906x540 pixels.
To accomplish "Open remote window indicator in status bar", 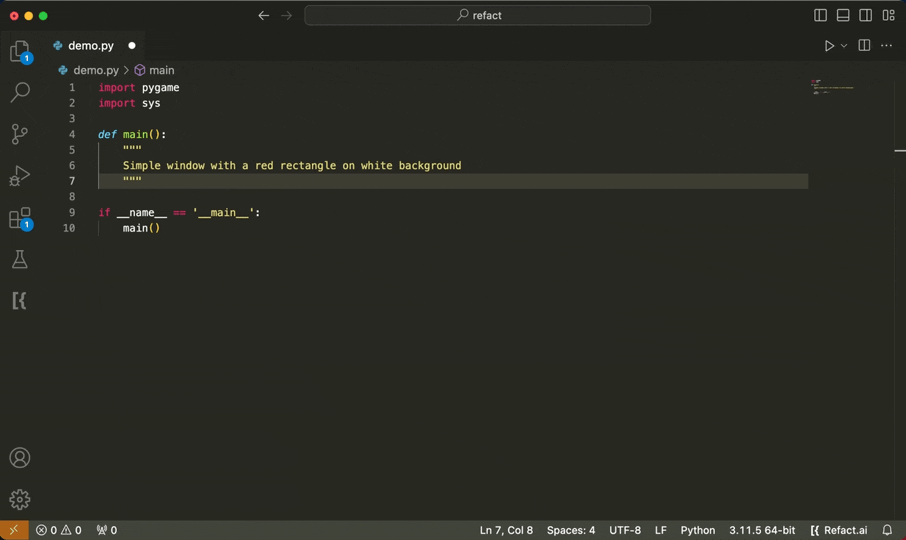I will click(14, 530).
